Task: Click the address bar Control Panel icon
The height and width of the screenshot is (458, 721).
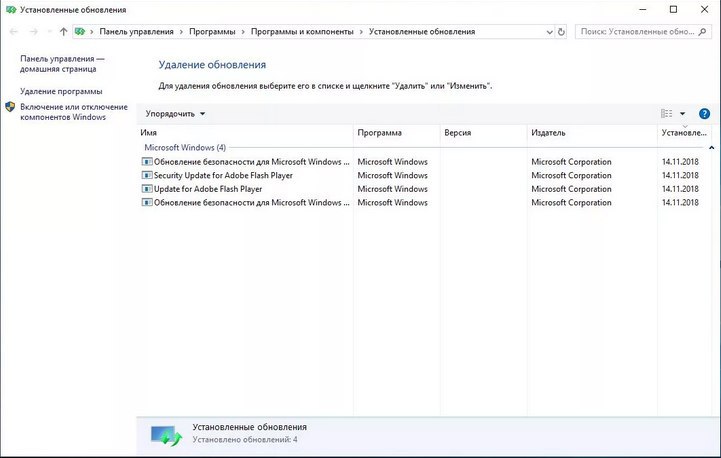Action: [80, 32]
